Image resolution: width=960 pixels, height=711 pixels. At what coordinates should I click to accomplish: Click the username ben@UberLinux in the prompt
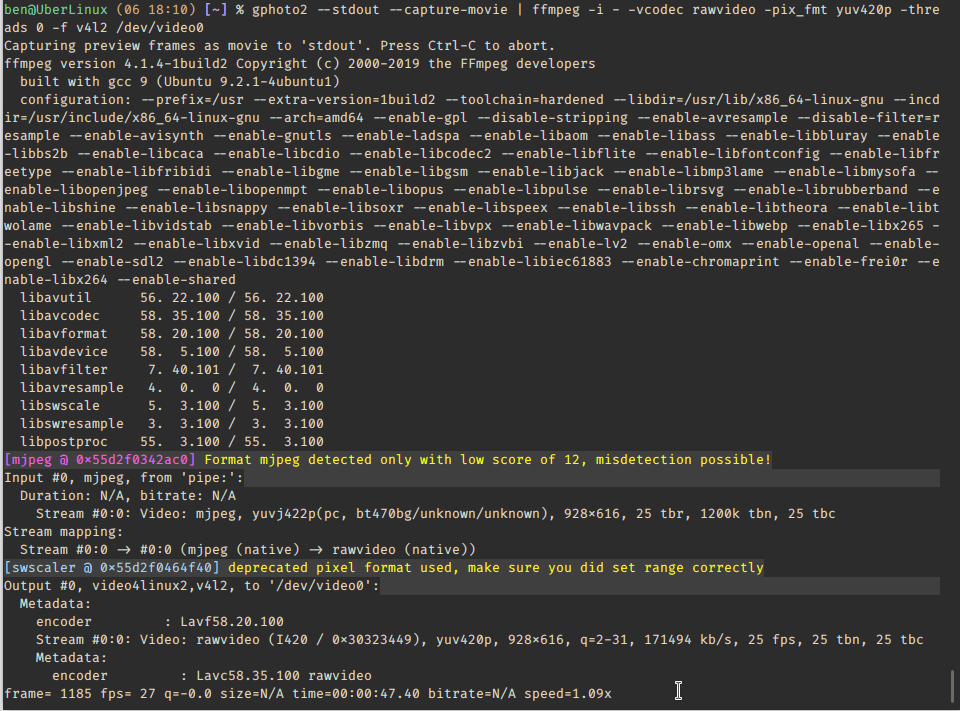click(56, 10)
